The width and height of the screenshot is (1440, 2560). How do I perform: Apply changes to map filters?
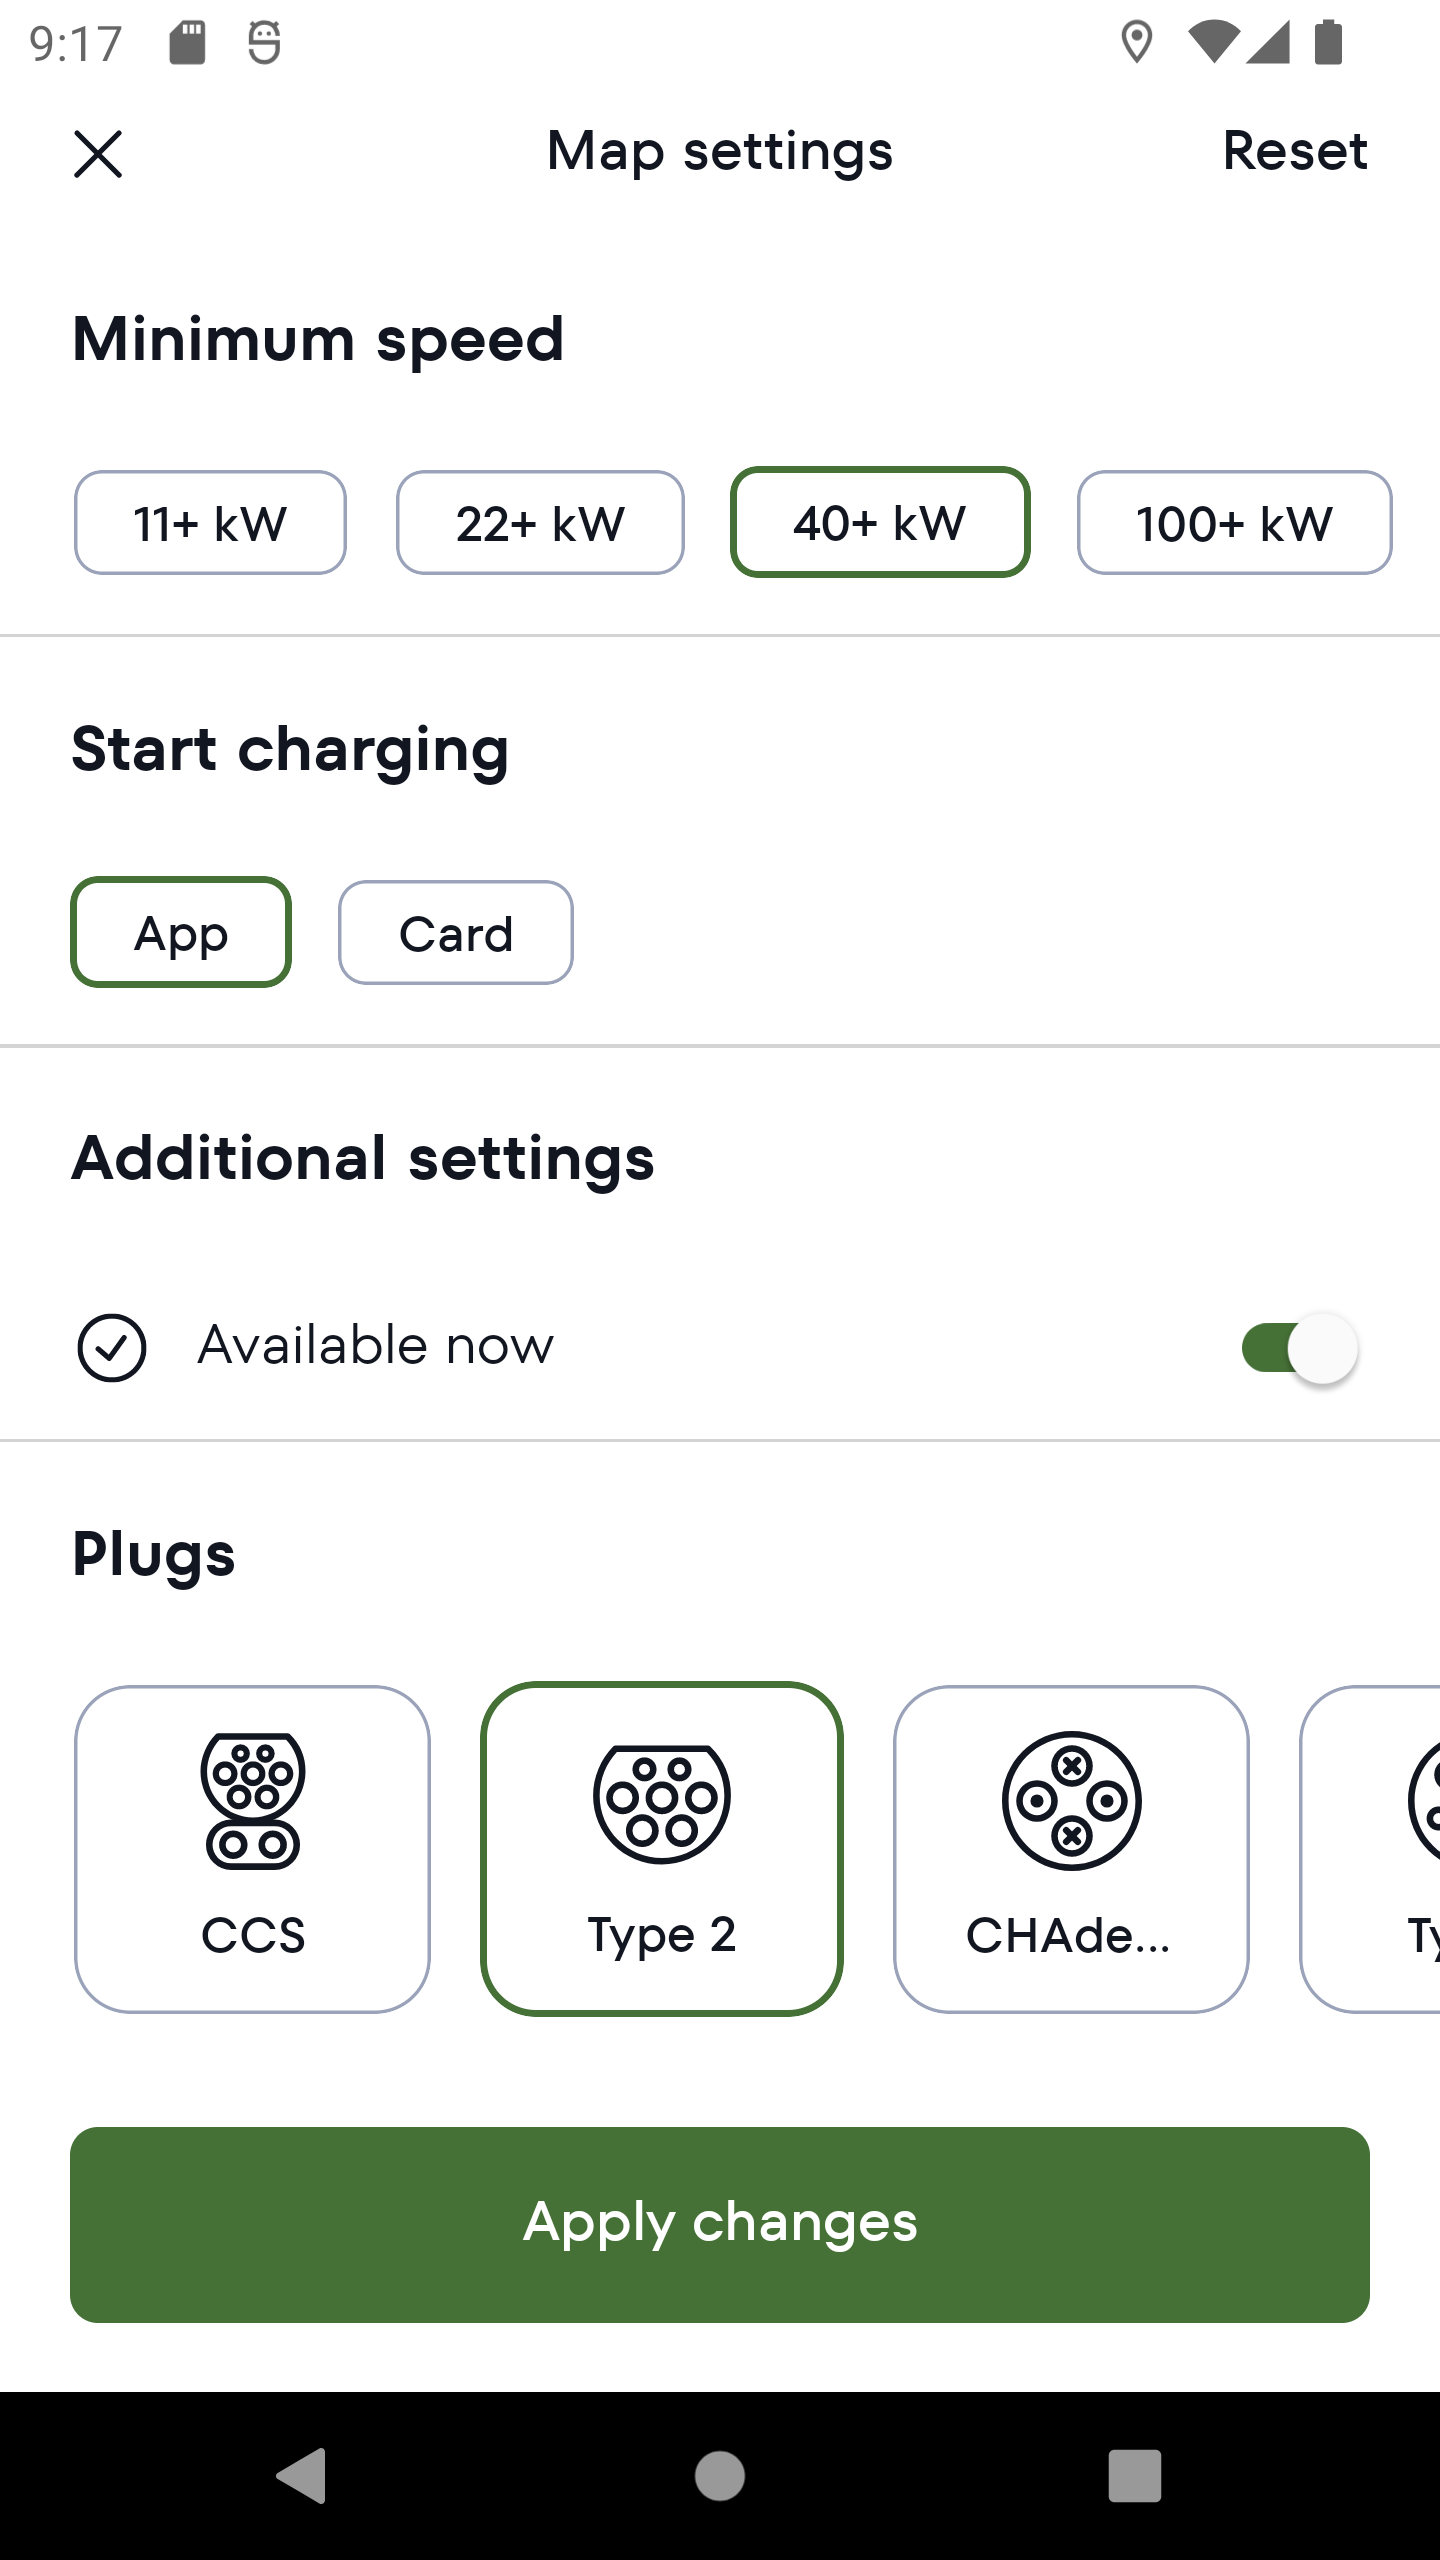click(x=720, y=2224)
